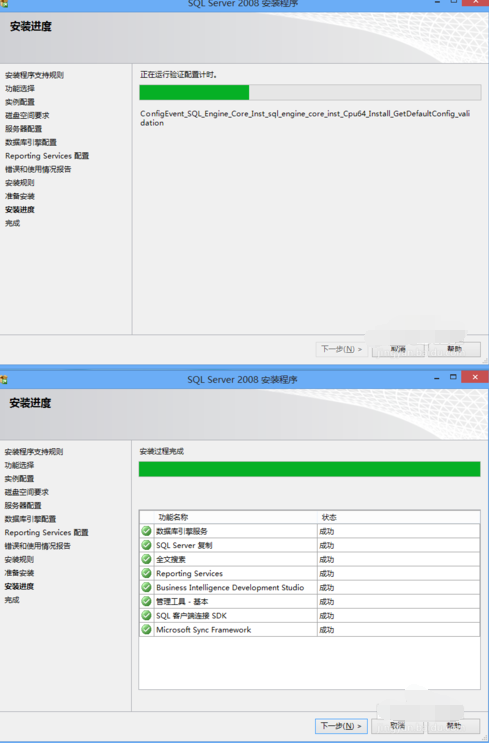Select 磁盘空间要求 step in the in-progress window

pyautogui.click(x=27, y=115)
